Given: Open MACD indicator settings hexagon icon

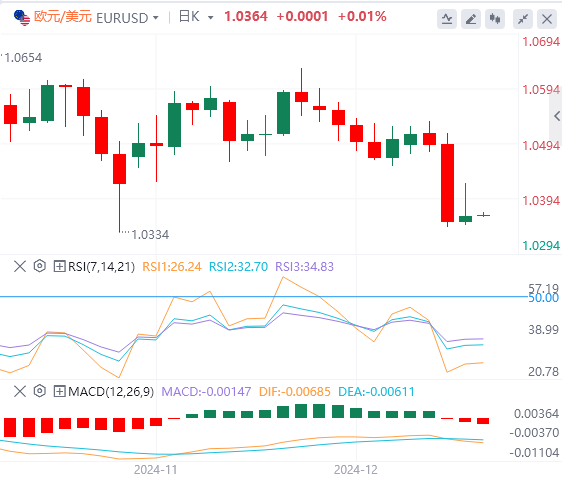Looking at the screenshot, I should tap(40, 391).
